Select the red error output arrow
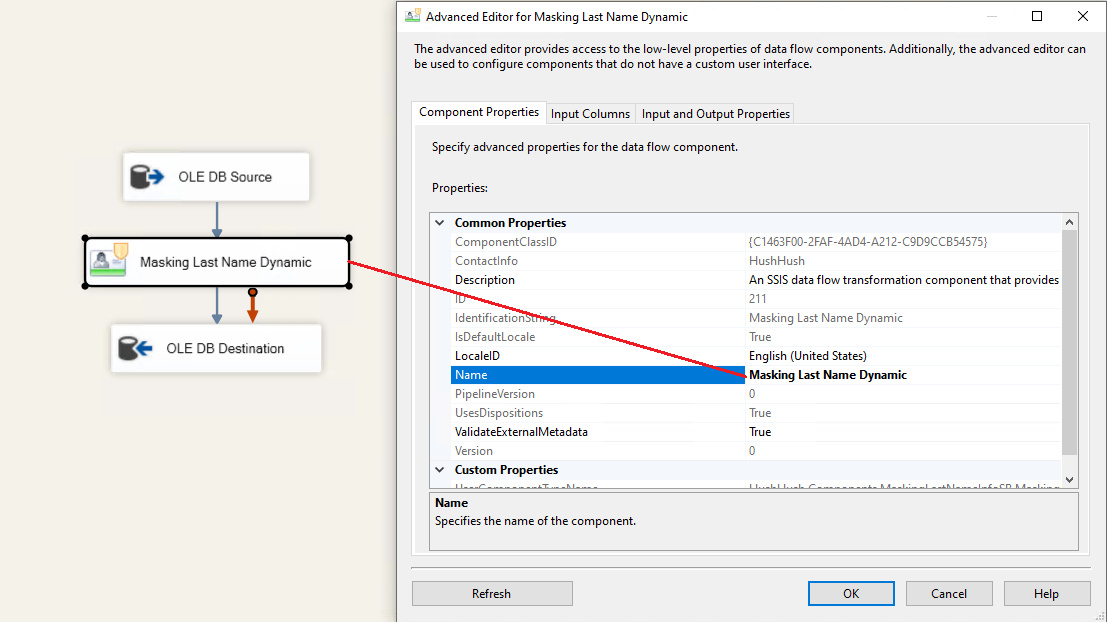 [253, 307]
